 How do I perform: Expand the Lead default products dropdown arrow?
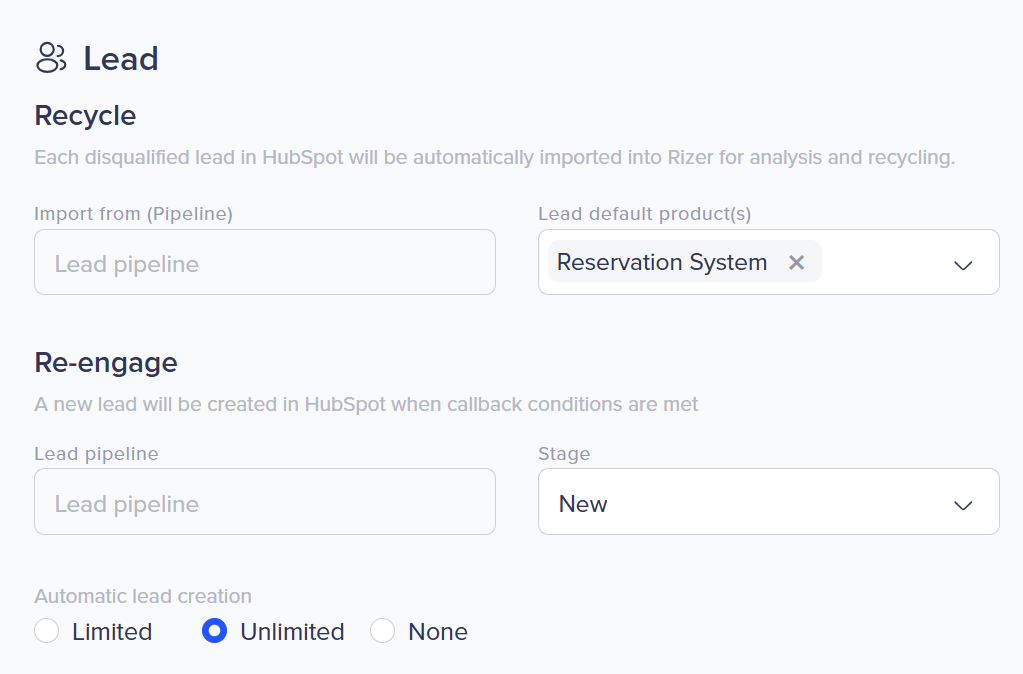click(x=963, y=264)
